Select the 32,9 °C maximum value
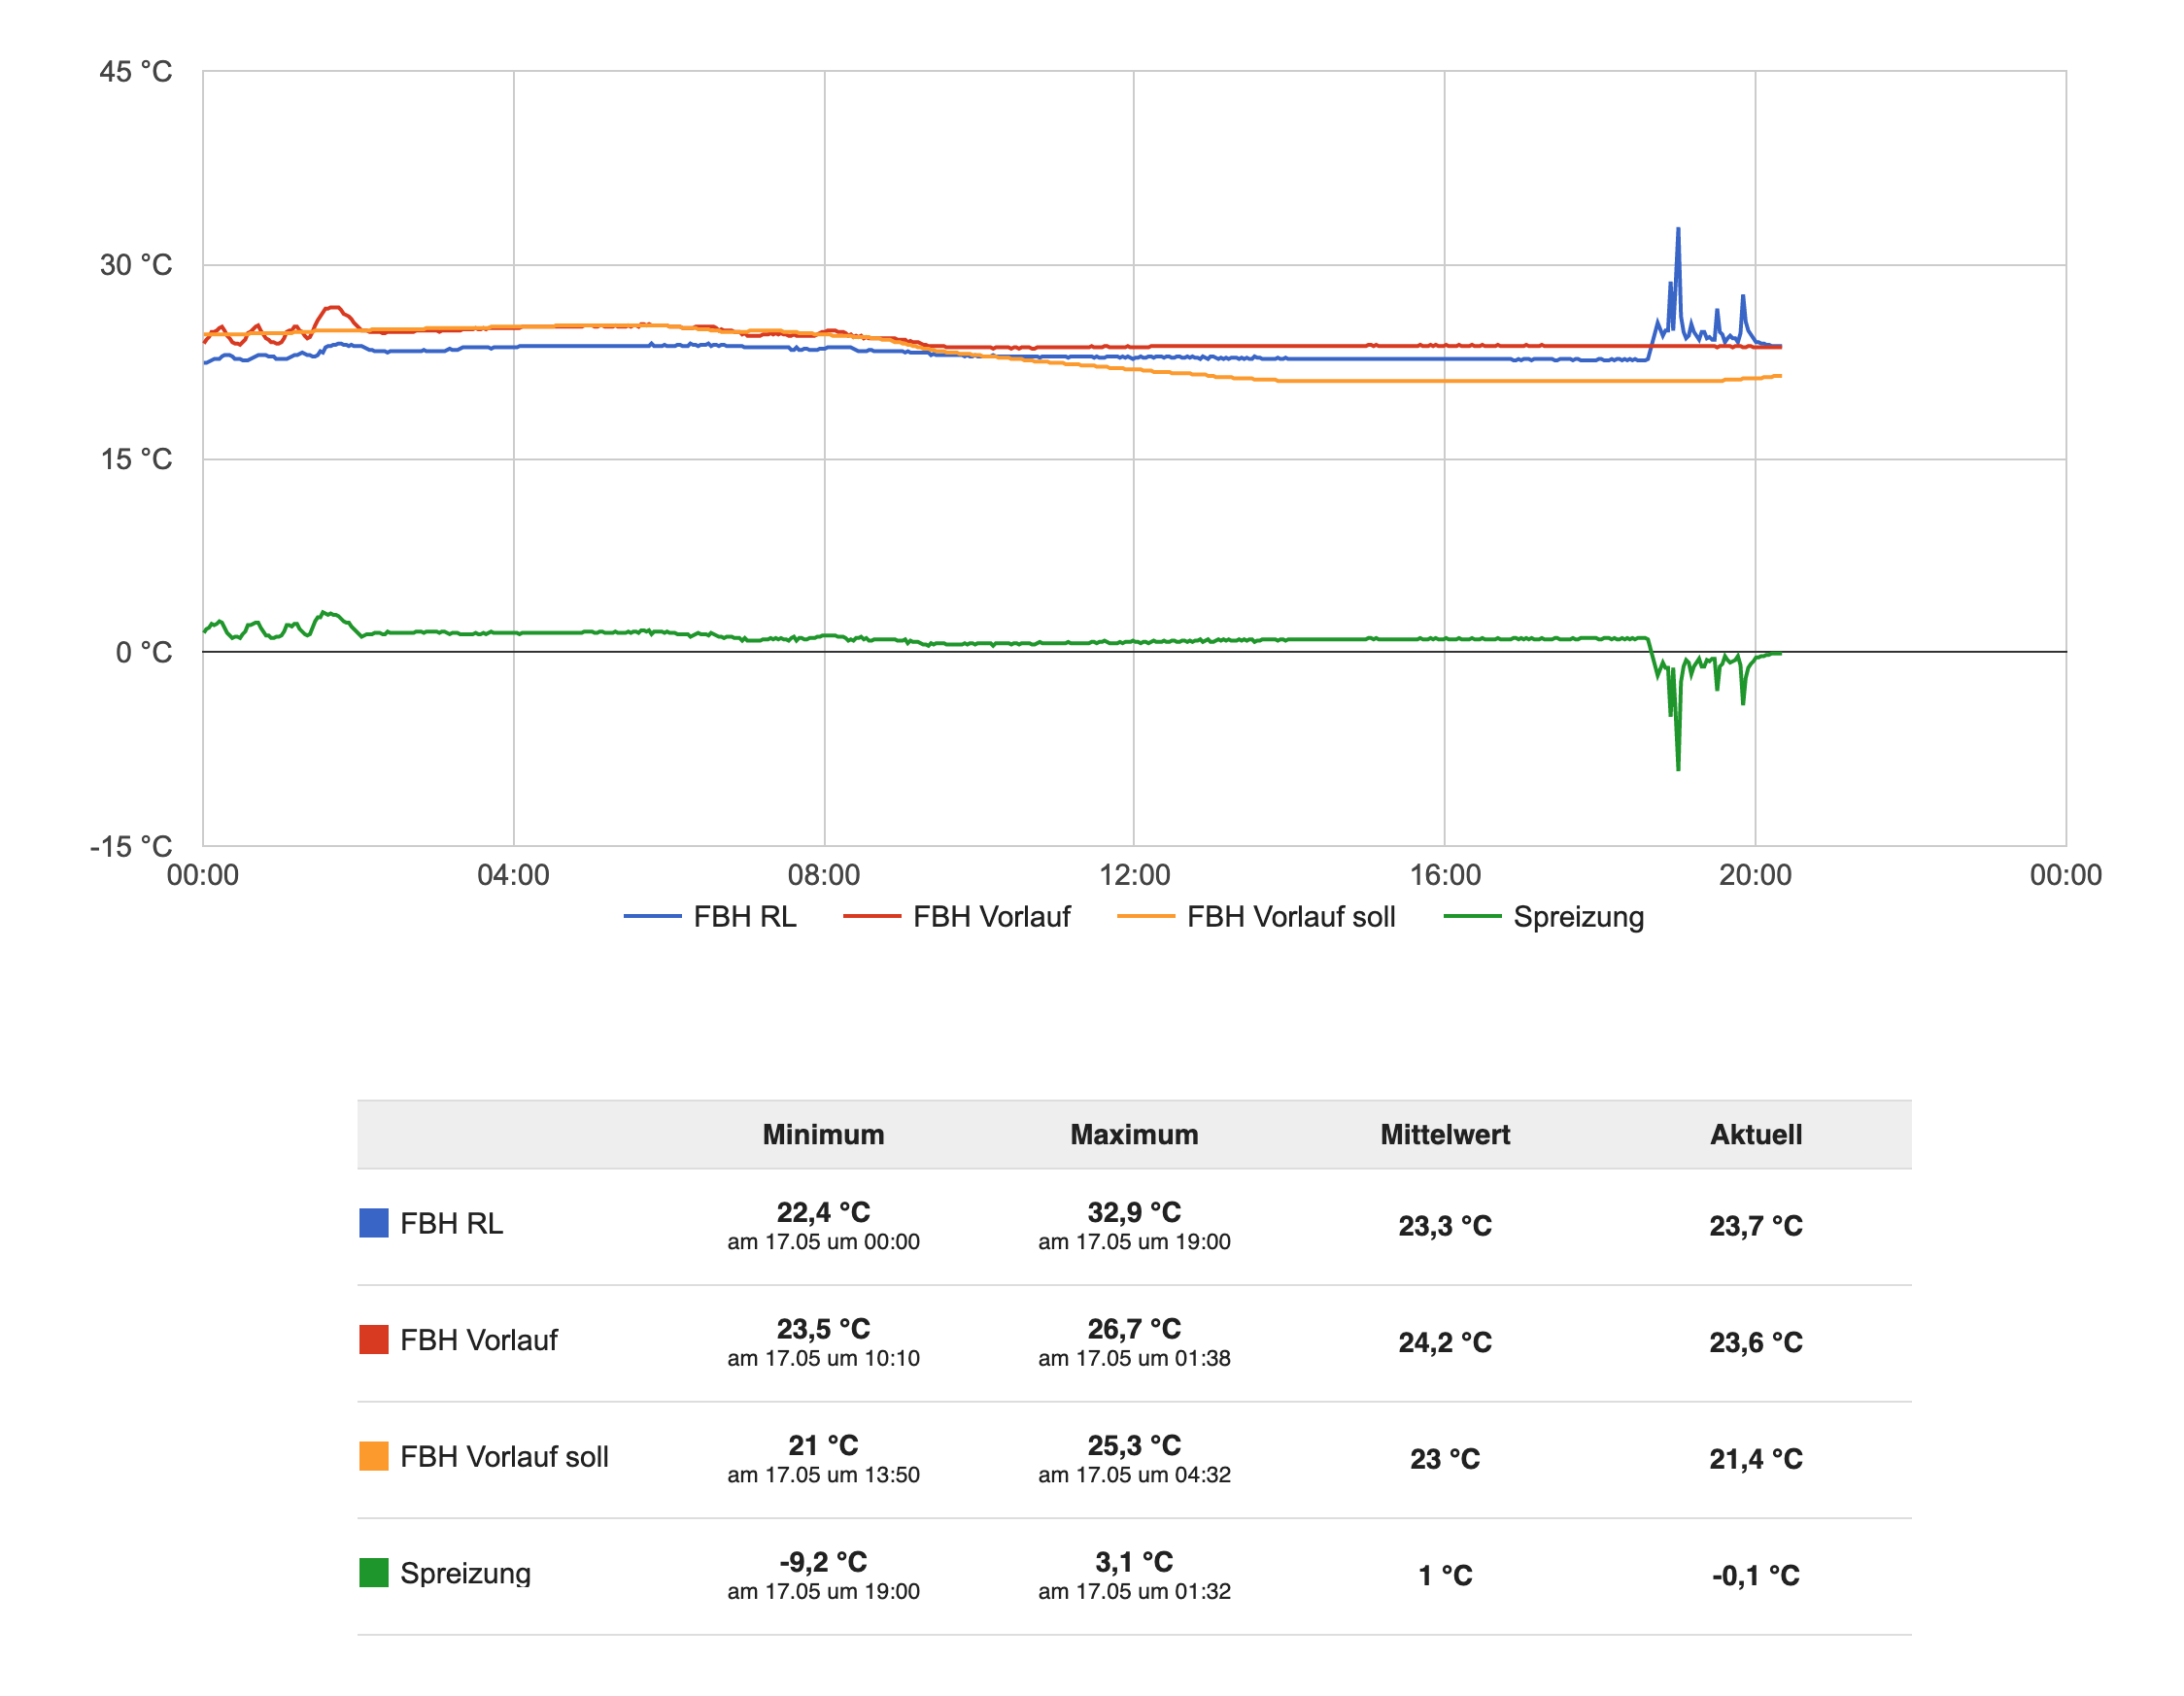Image resolution: width=2184 pixels, height=1696 pixels. (1134, 1212)
